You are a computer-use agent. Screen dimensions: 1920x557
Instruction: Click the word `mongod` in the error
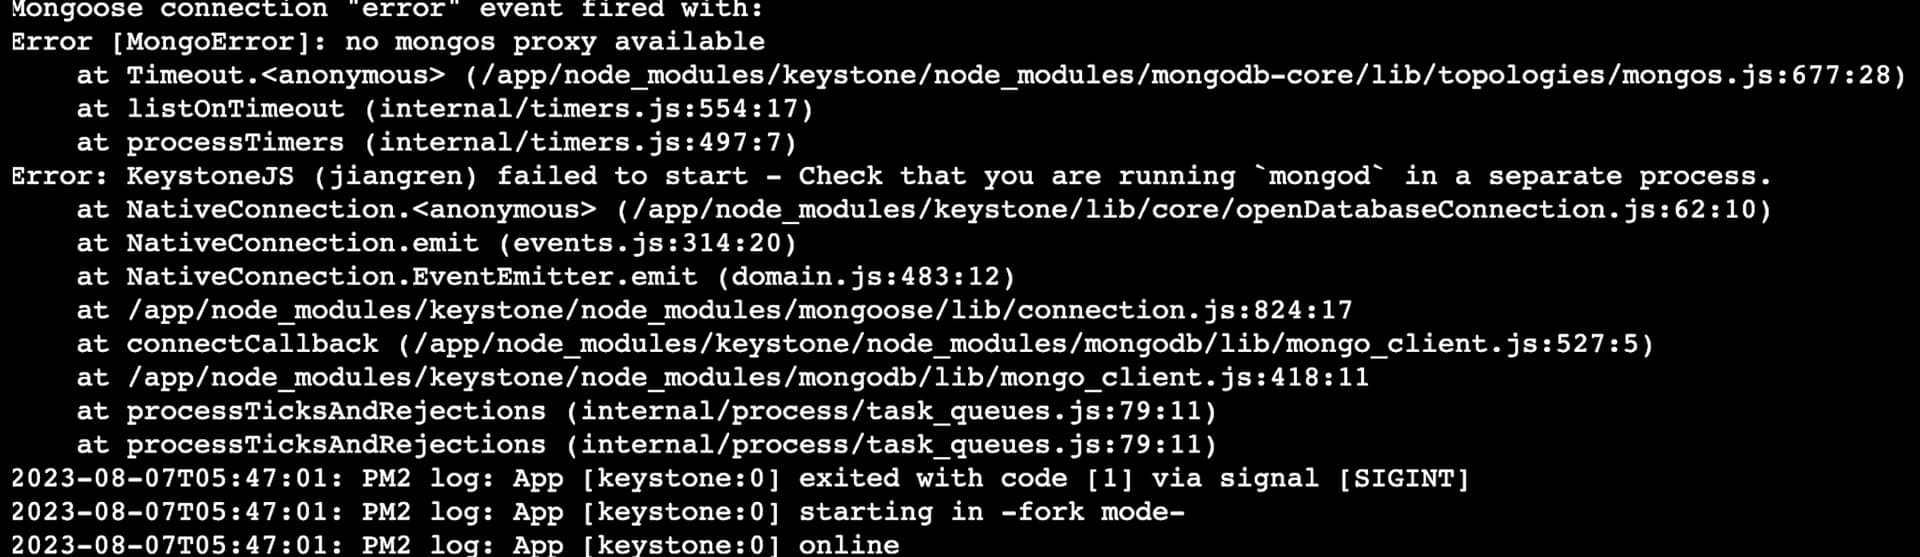[x=1319, y=176]
